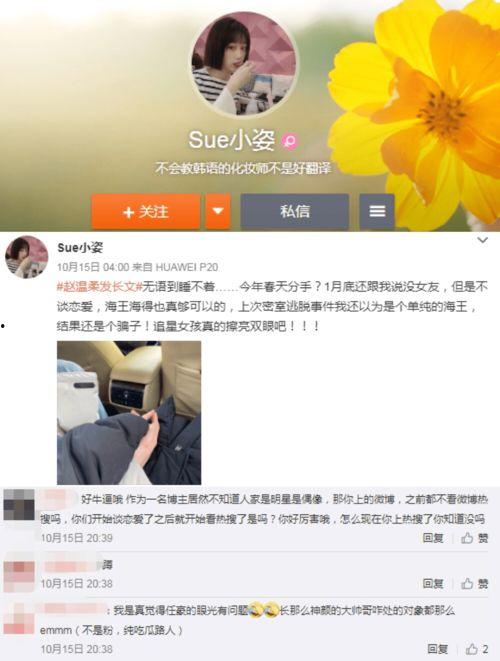This screenshot has height=661, width=500.
Task: Open the first commenter's blurred avatar
Action: [x=19, y=505]
